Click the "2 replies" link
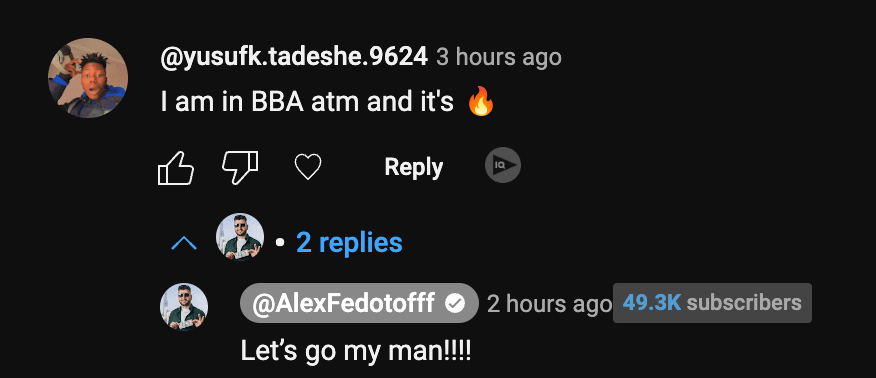Viewport: 876px width, 378px height. [349, 242]
